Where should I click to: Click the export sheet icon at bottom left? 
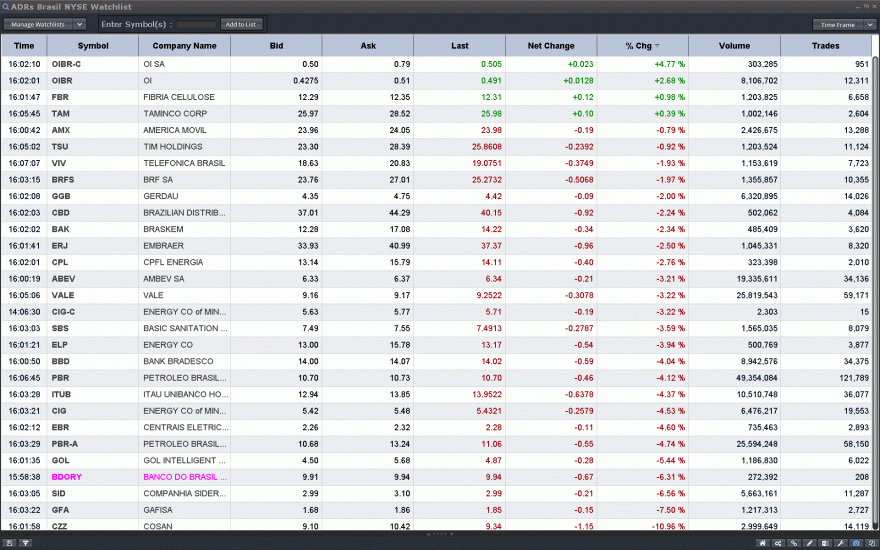pos(10,543)
